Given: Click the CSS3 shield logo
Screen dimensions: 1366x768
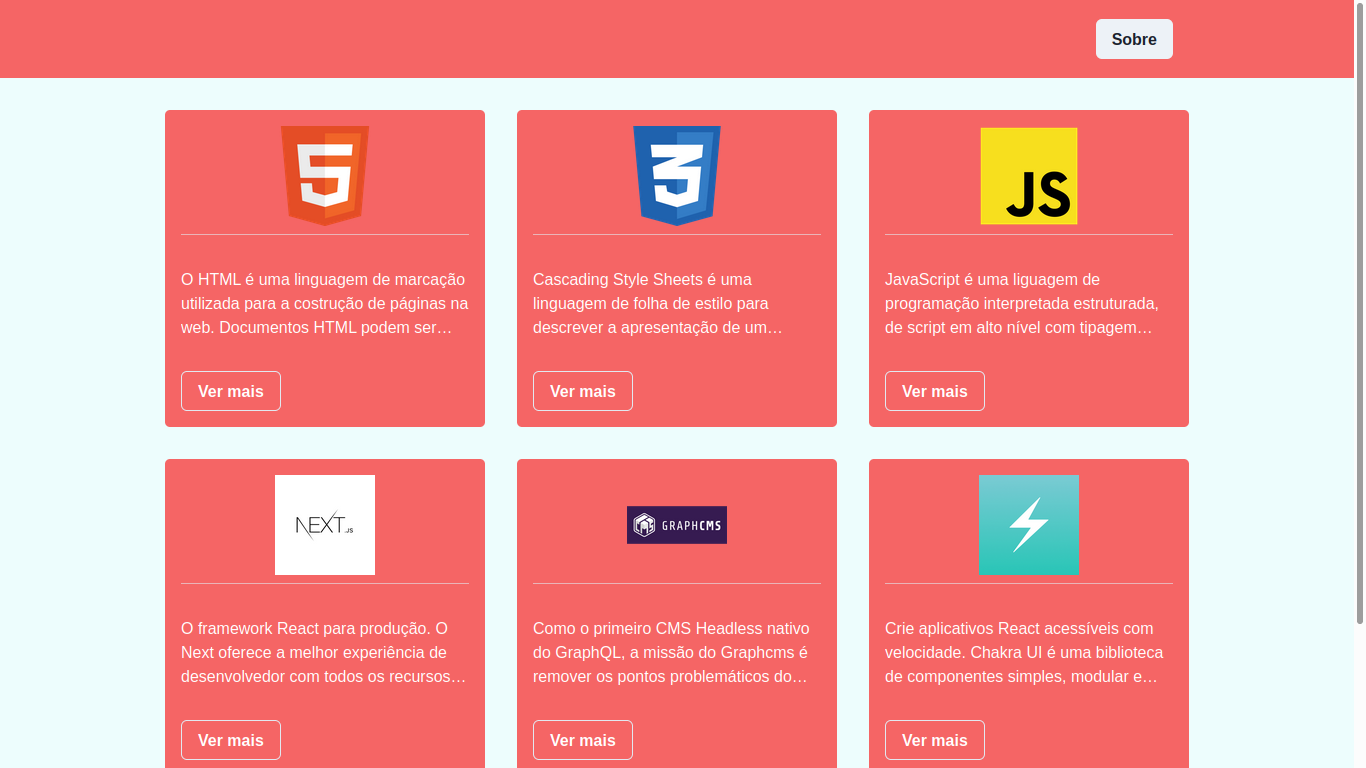Looking at the screenshot, I should pyautogui.click(x=677, y=176).
